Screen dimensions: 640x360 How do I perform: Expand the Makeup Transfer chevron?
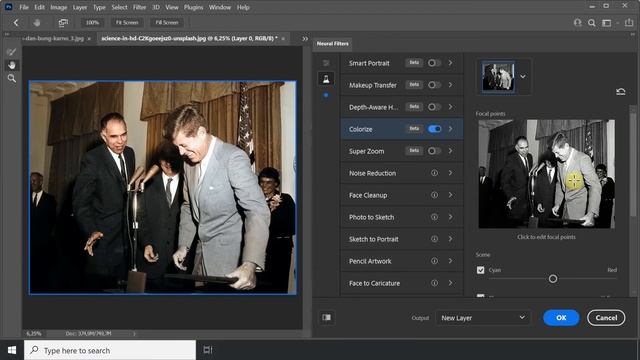[451, 85]
